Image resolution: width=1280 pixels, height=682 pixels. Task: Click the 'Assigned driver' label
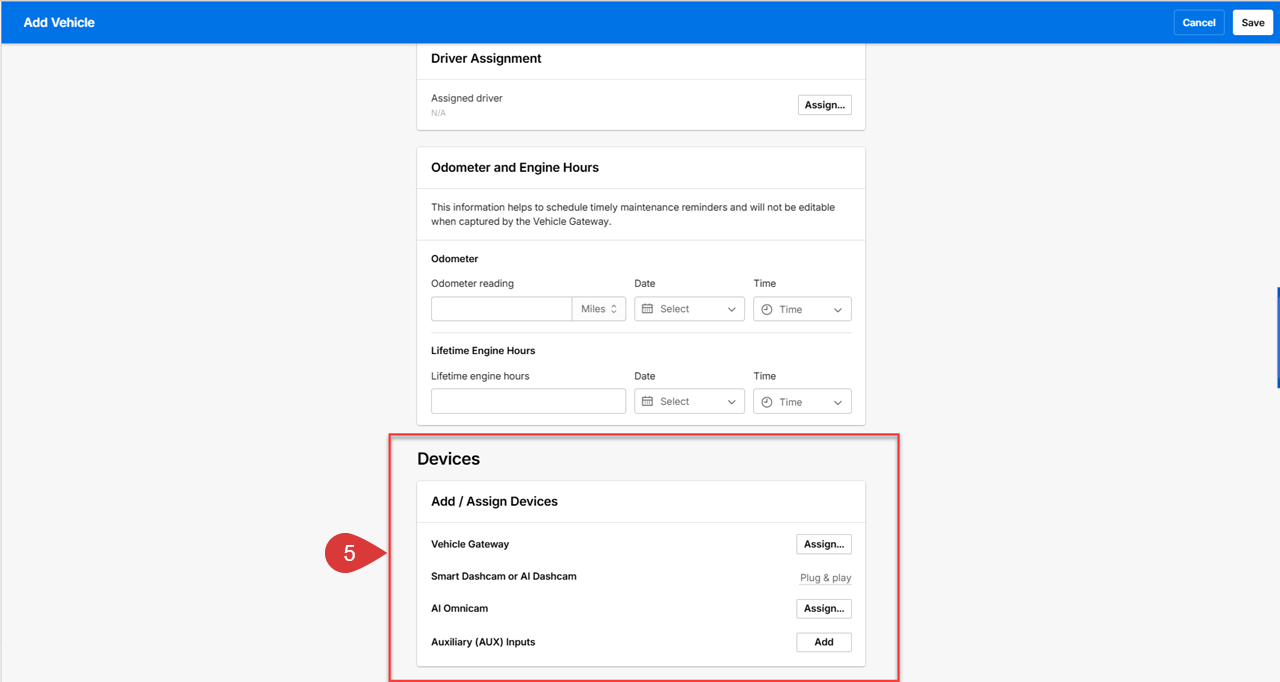pyautogui.click(x=467, y=98)
